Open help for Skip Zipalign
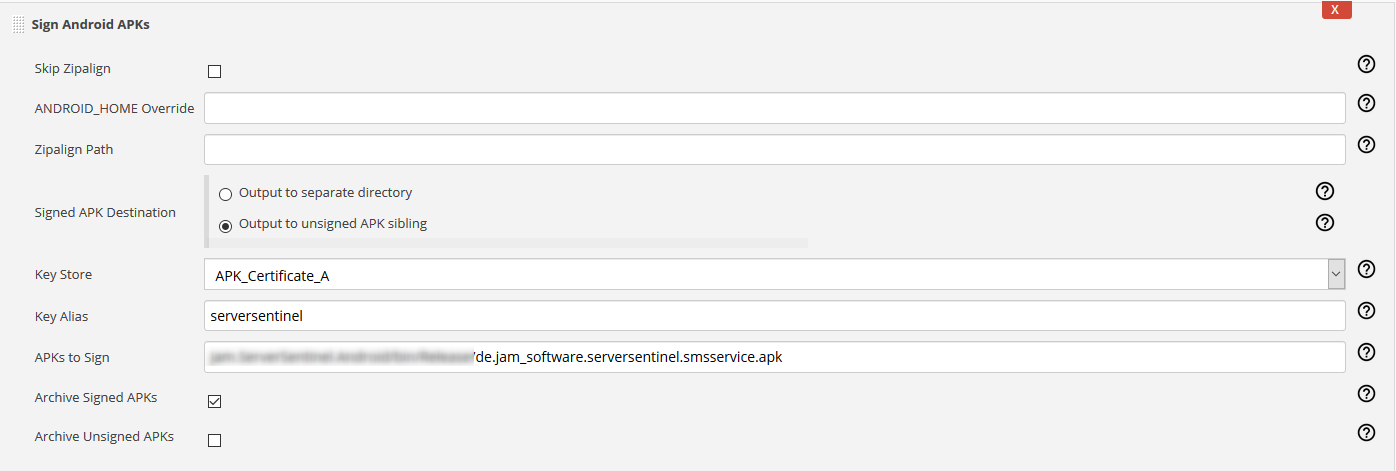The height and width of the screenshot is (471, 1396). pos(1366,65)
